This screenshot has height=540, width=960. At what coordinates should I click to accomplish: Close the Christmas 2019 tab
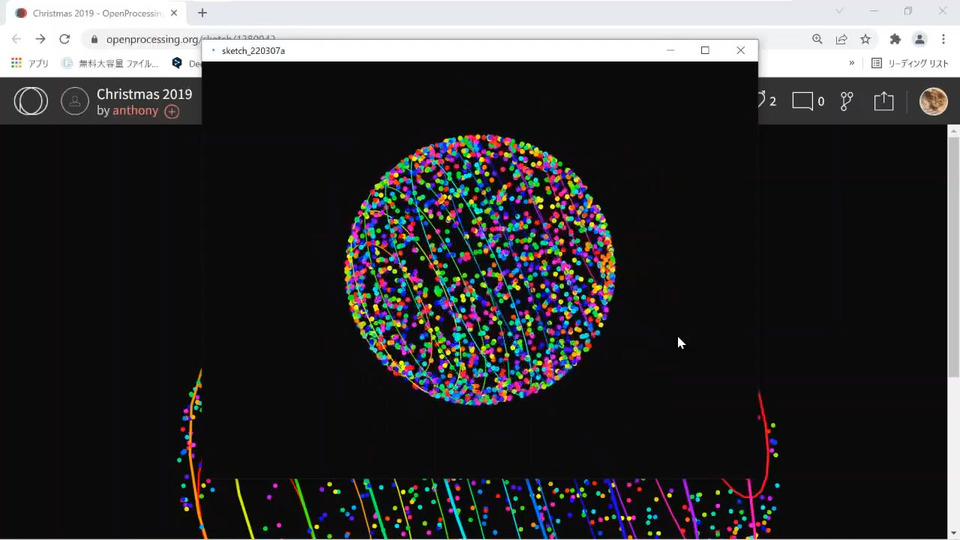coord(174,13)
